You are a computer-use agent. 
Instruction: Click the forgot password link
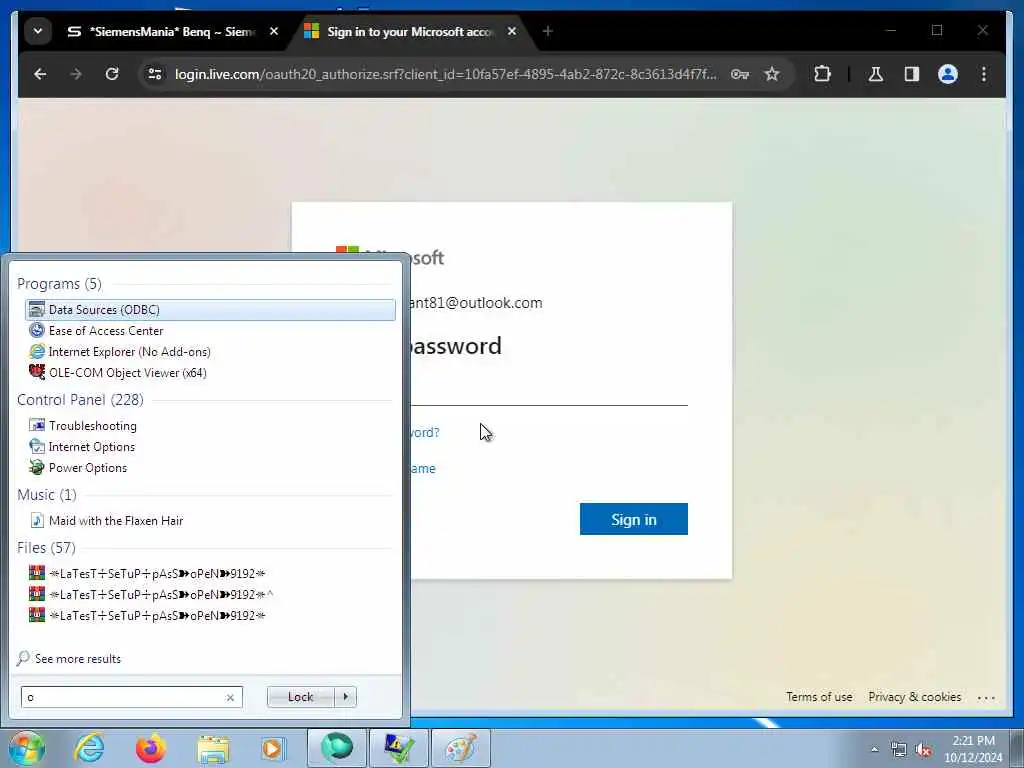424,432
